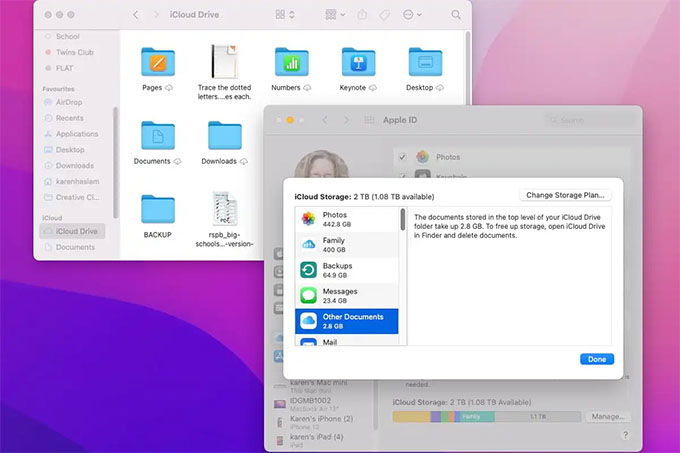Select Backups in the iCloud storage list
The width and height of the screenshot is (680, 453).
(347, 270)
